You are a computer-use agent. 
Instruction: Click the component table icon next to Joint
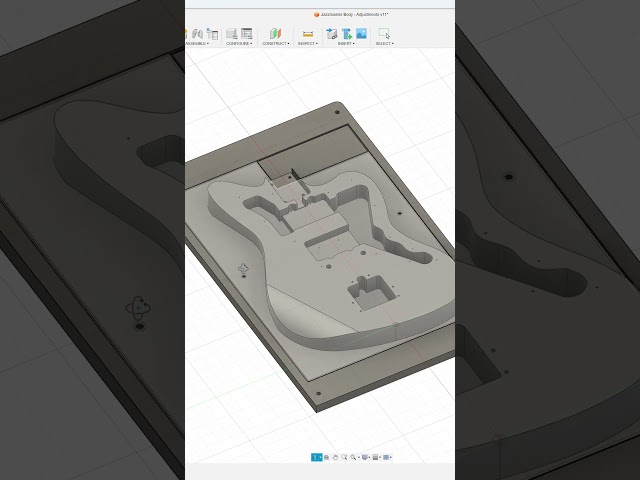[x=212, y=33]
